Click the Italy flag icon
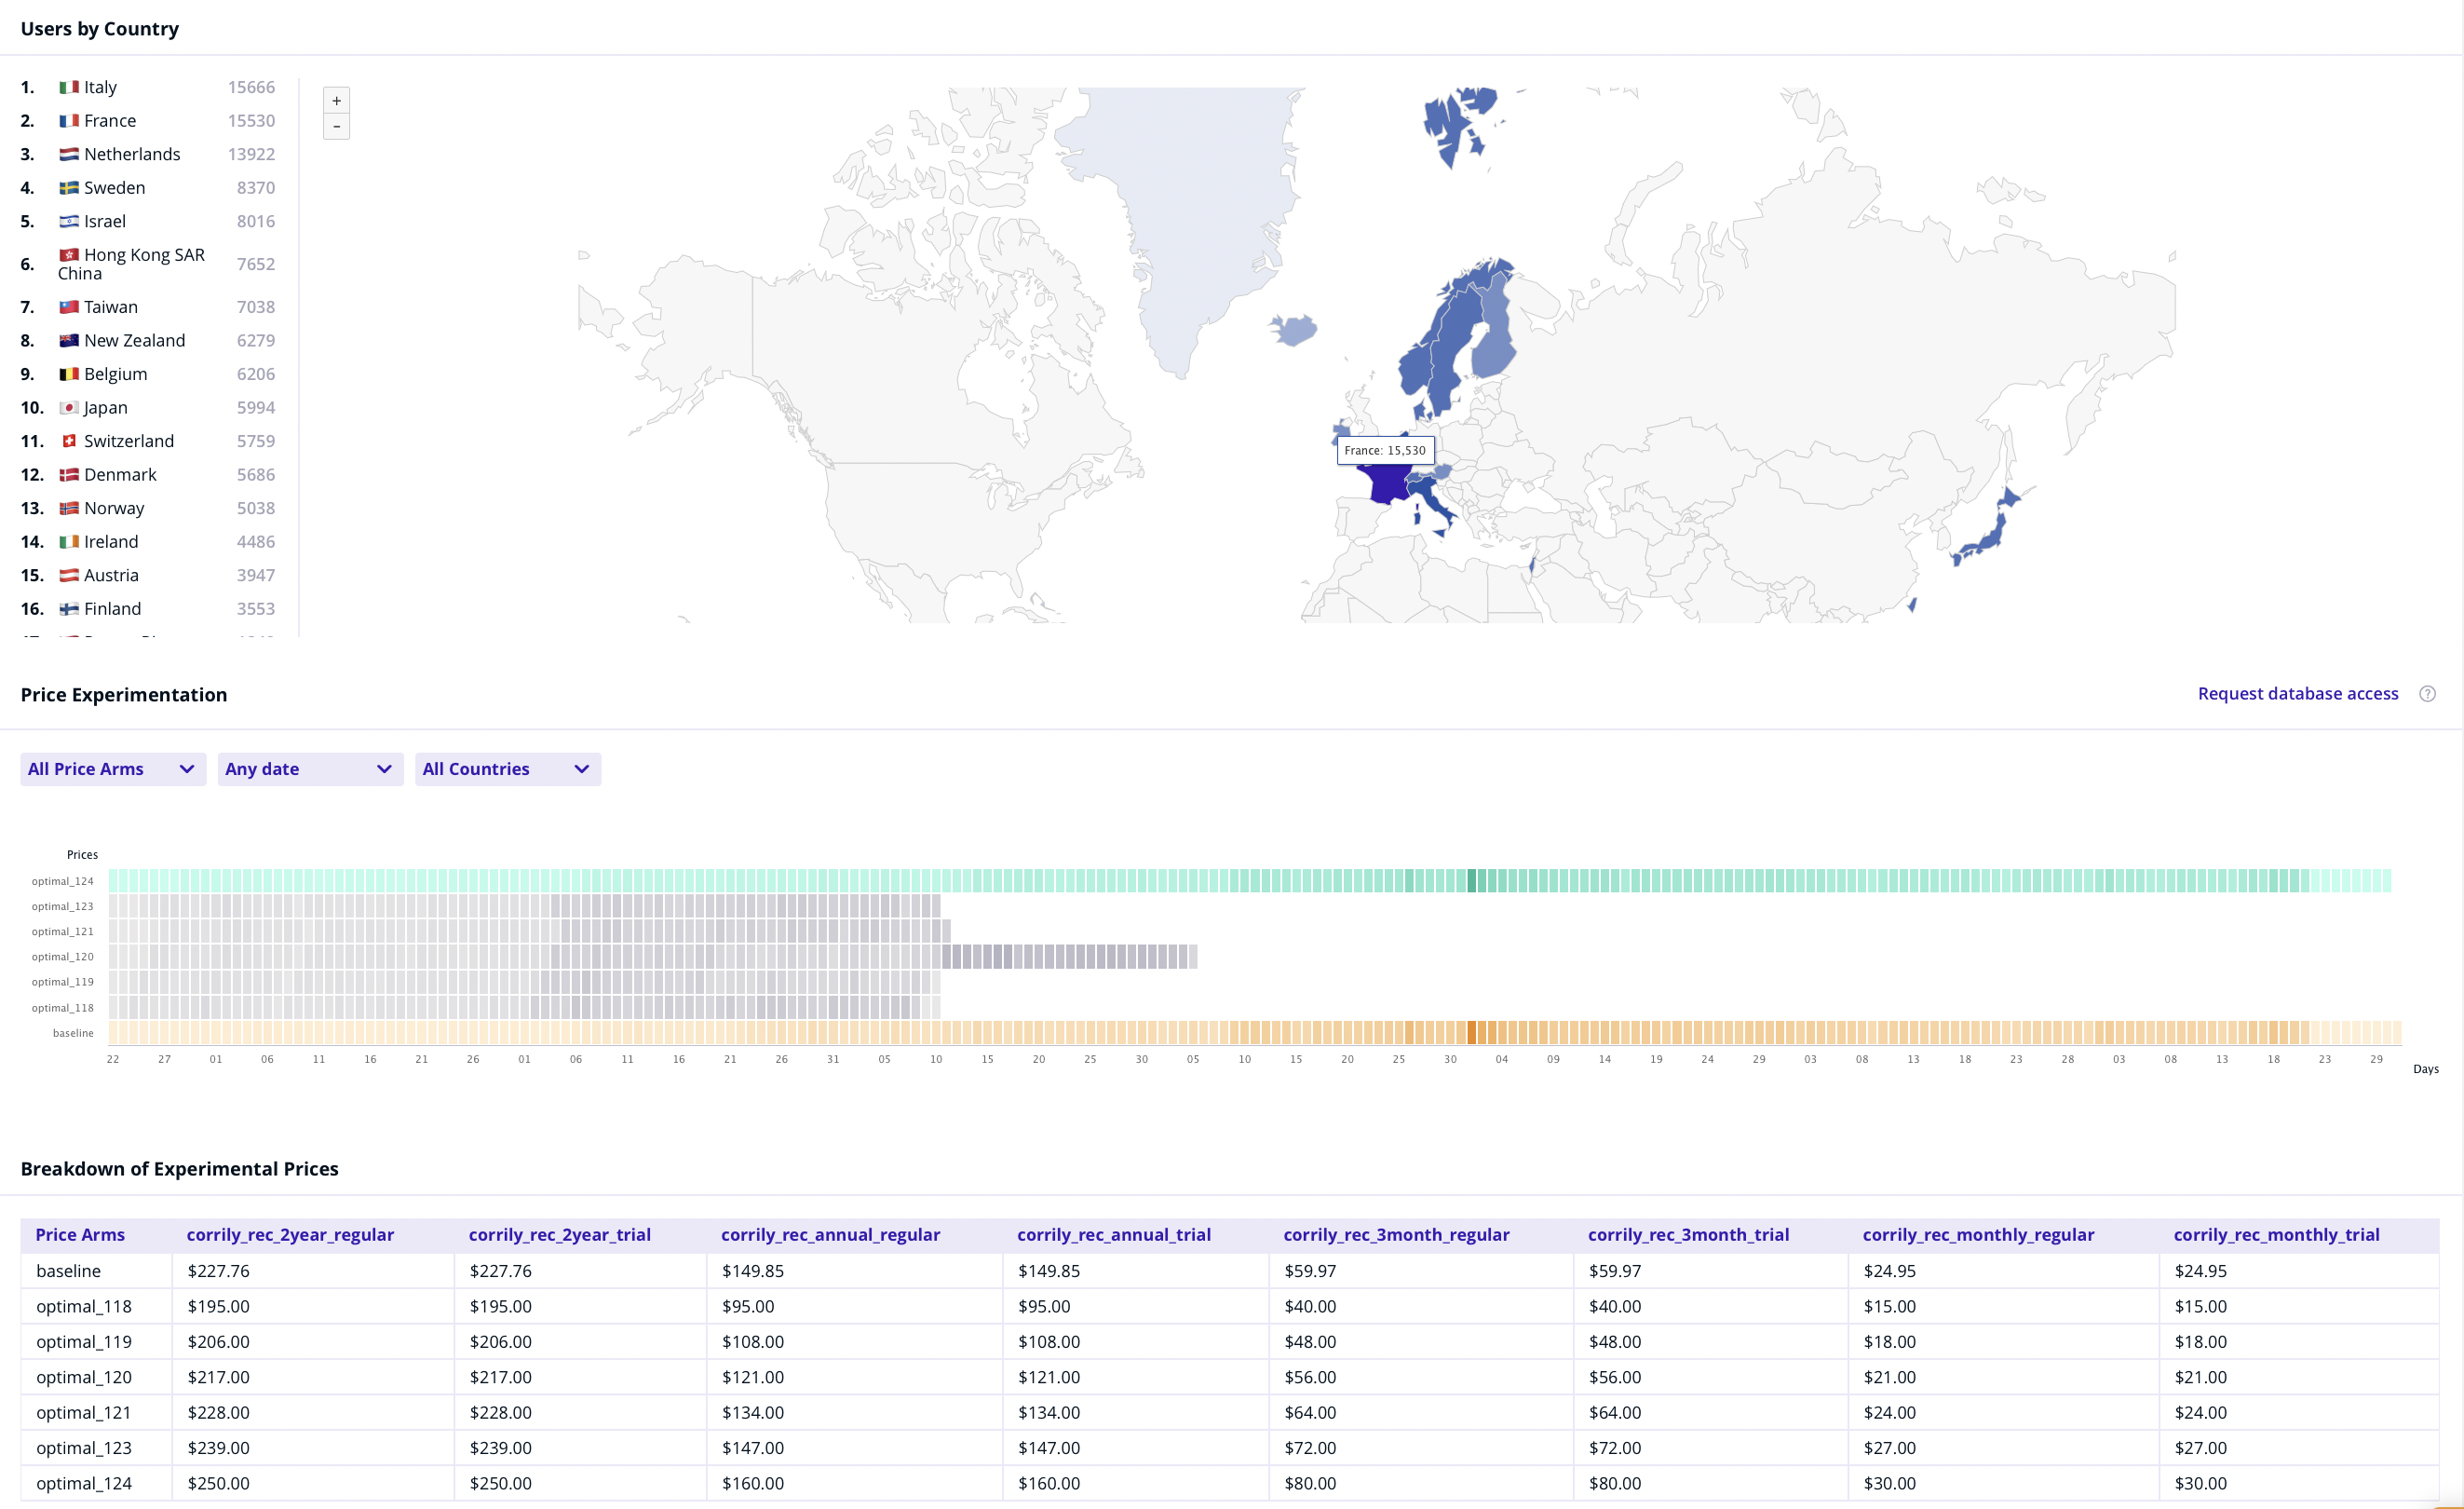Viewport: 2464px width, 1509px height. (69, 88)
